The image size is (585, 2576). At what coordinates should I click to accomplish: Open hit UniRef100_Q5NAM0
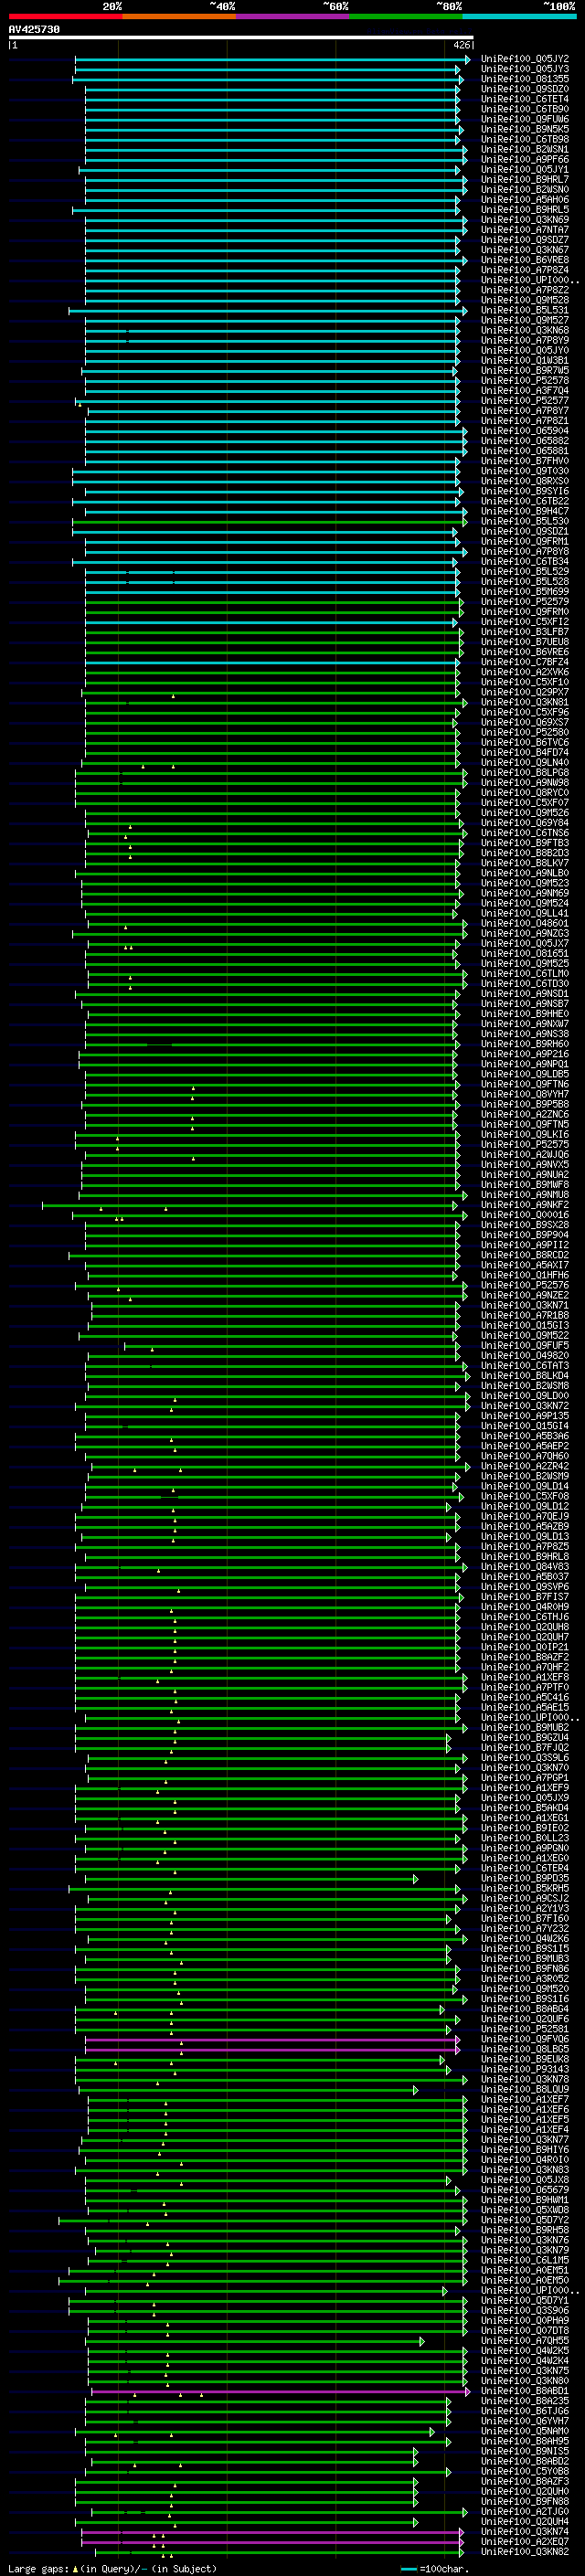coord(524,2432)
